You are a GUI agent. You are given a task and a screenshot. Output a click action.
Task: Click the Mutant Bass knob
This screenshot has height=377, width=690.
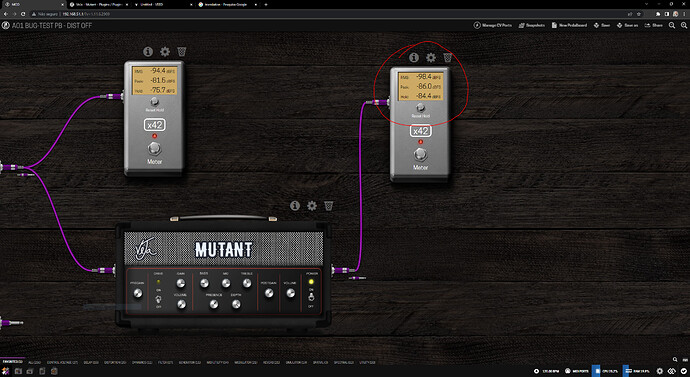(x=204, y=283)
